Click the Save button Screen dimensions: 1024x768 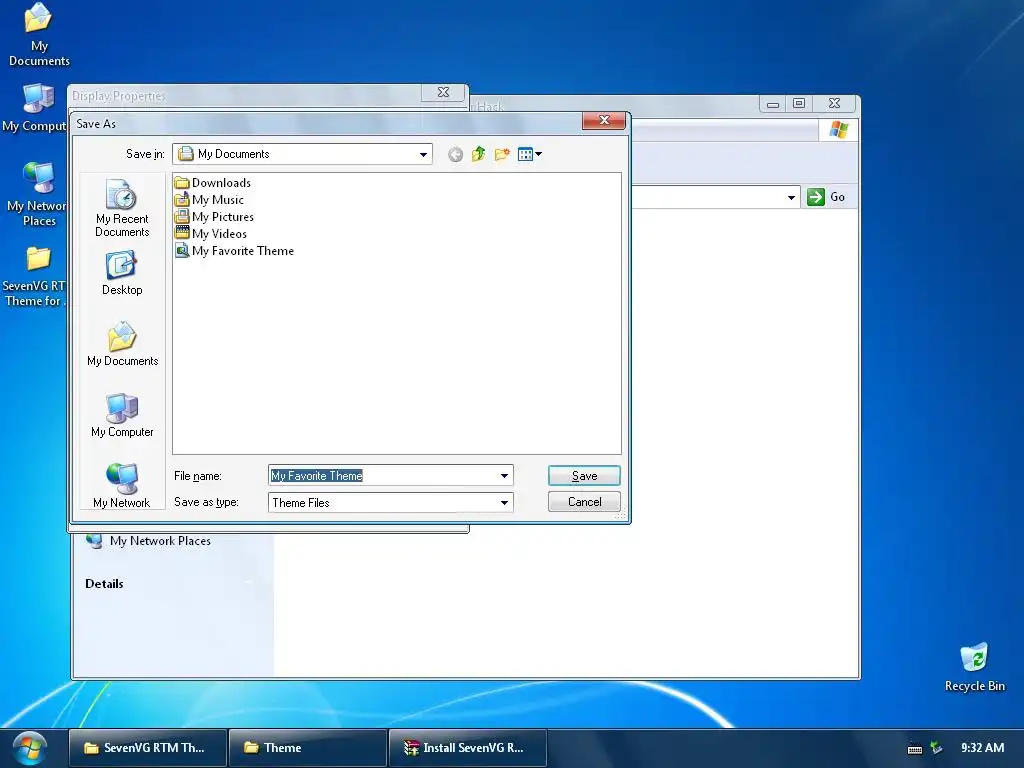(x=584, y=475)
